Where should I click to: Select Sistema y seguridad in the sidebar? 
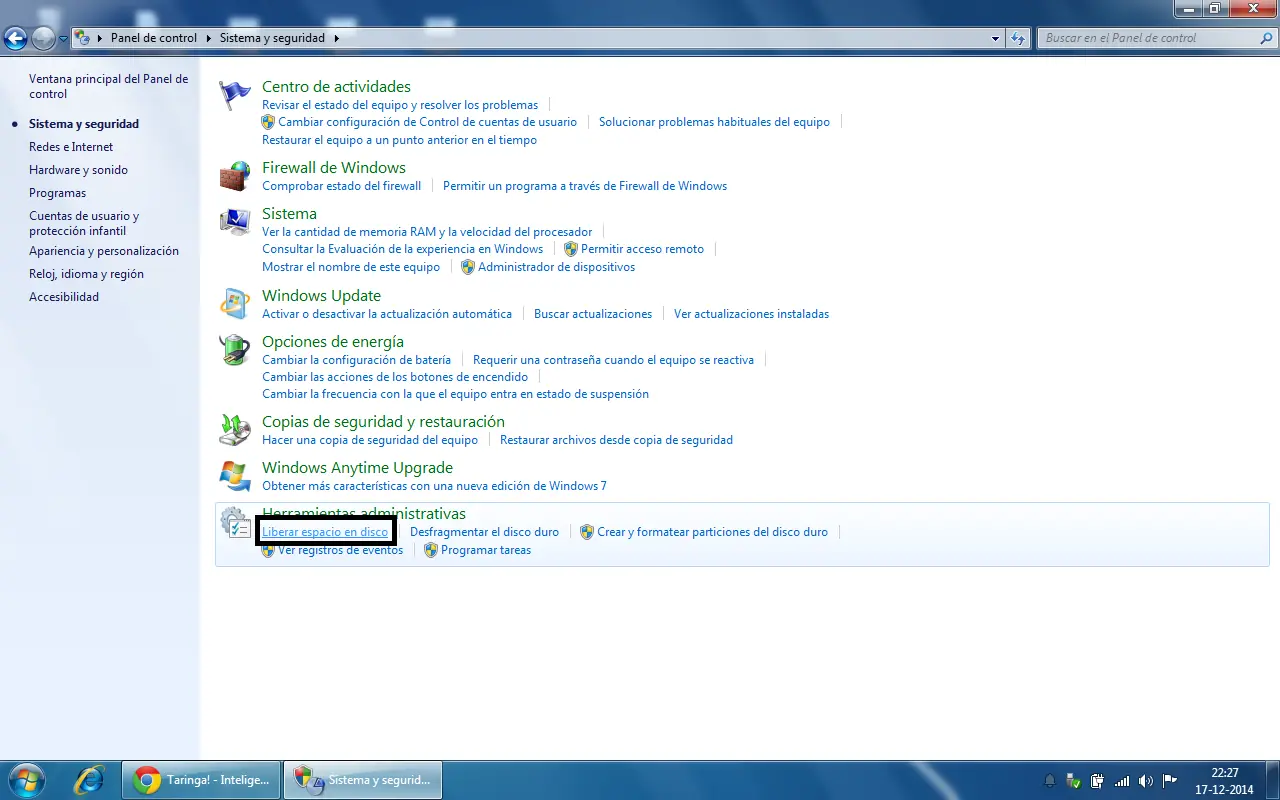(x=84, y=124)
